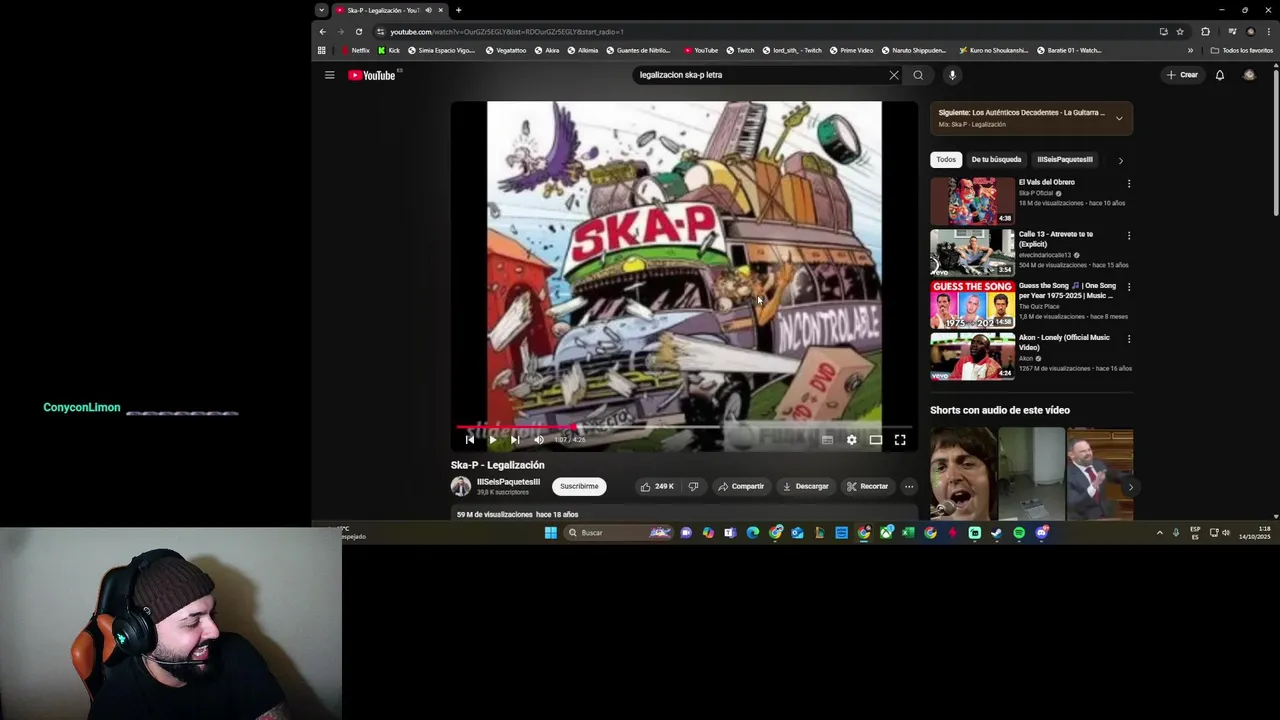Open the Prime Video bookmark

pos(851,50)
